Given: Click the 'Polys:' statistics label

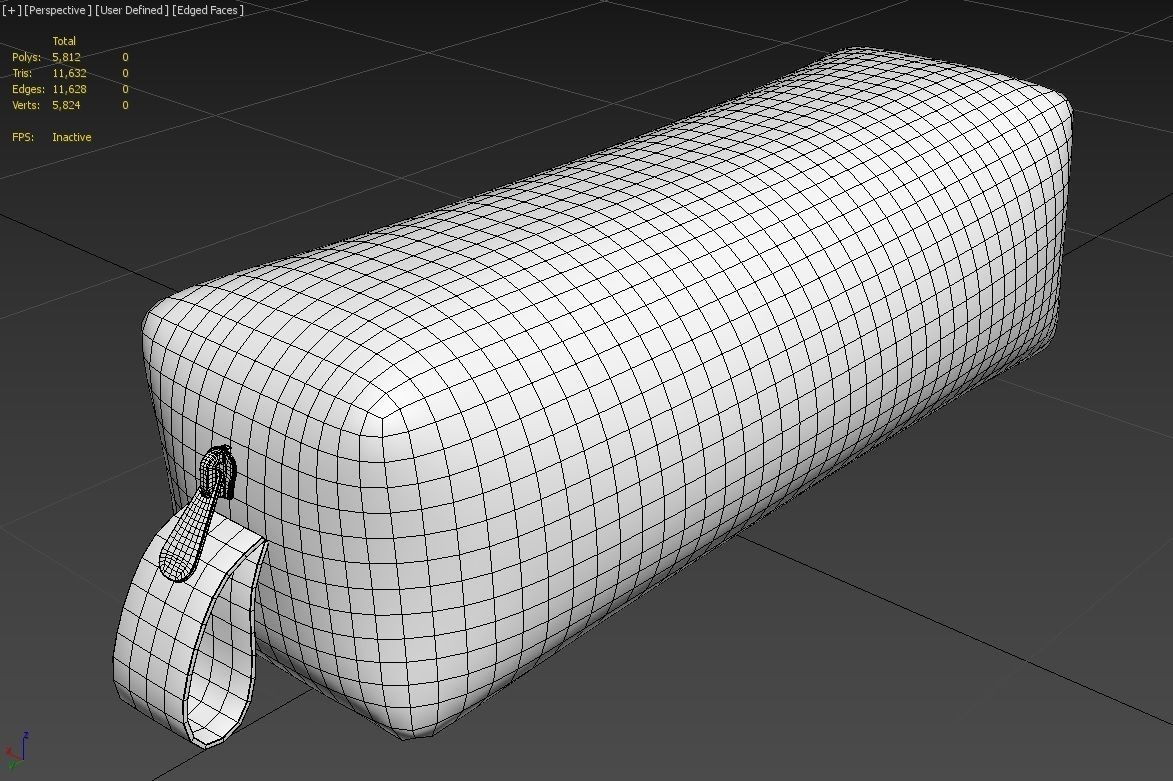Looking at the screenshot, I should click(x=26, y=57).
